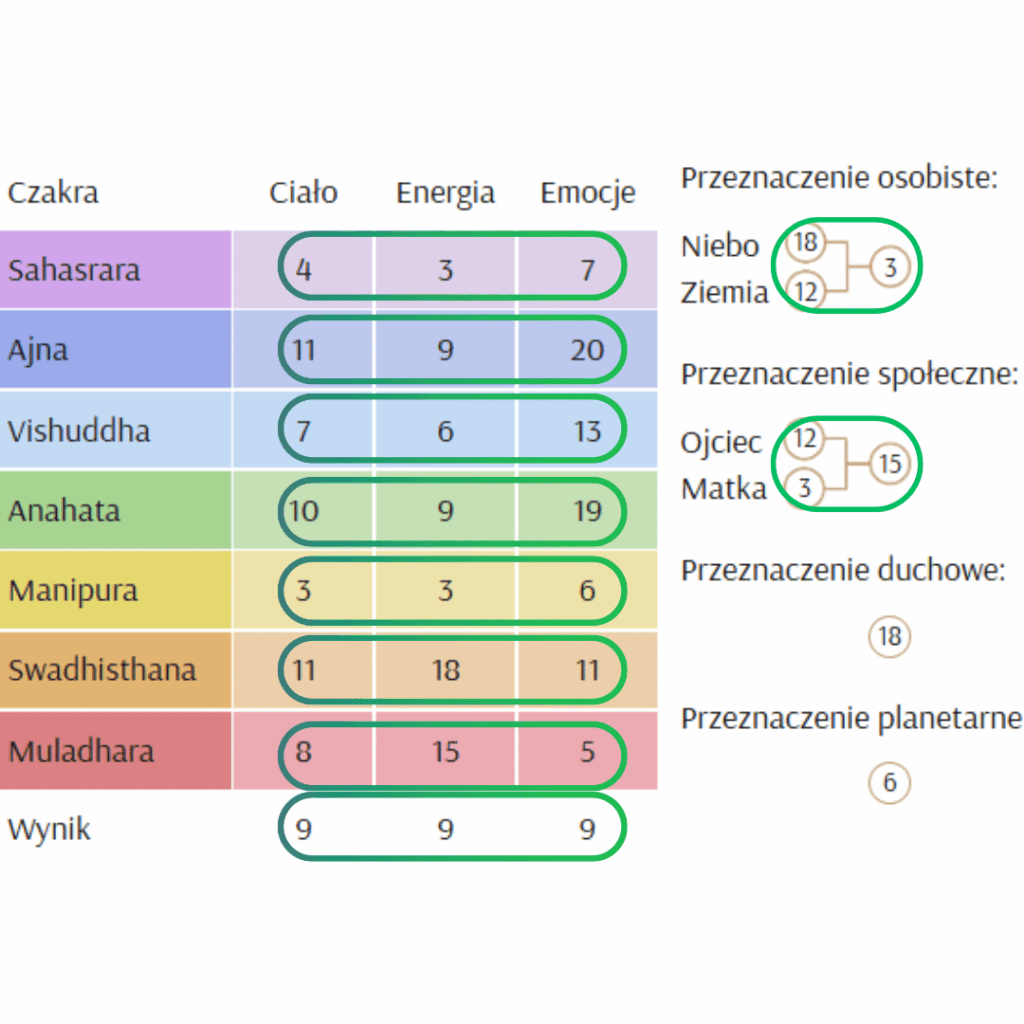The image size is (1024, 1024).
Task: Select the circled 3 result for Niebo and Ziemia
Action: 890,268
